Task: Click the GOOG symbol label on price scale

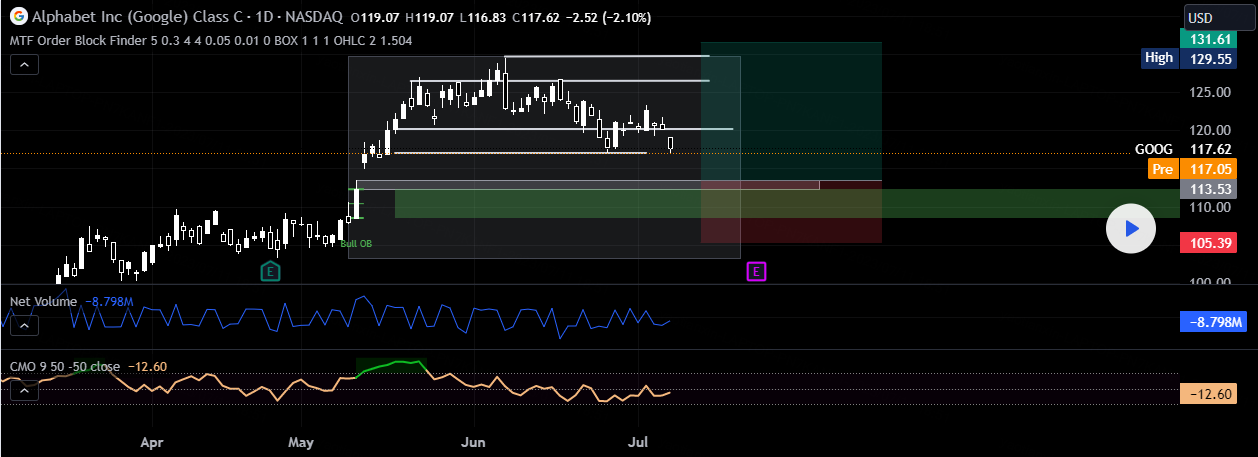Action: click(x=1154, y=149)
